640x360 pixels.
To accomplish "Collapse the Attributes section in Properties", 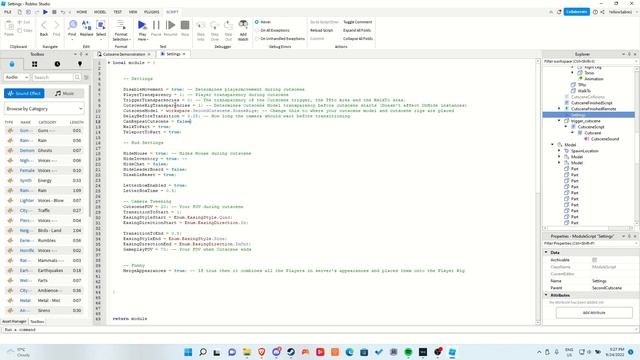I will tap(546, 295).
